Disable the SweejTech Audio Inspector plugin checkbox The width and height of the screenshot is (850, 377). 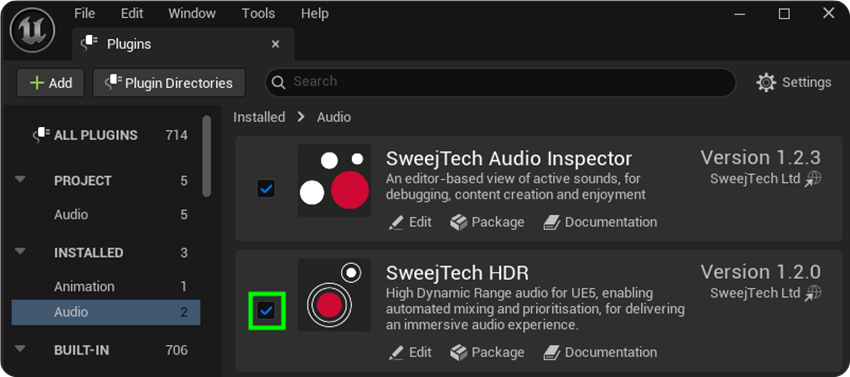click(x=266, y=189)
